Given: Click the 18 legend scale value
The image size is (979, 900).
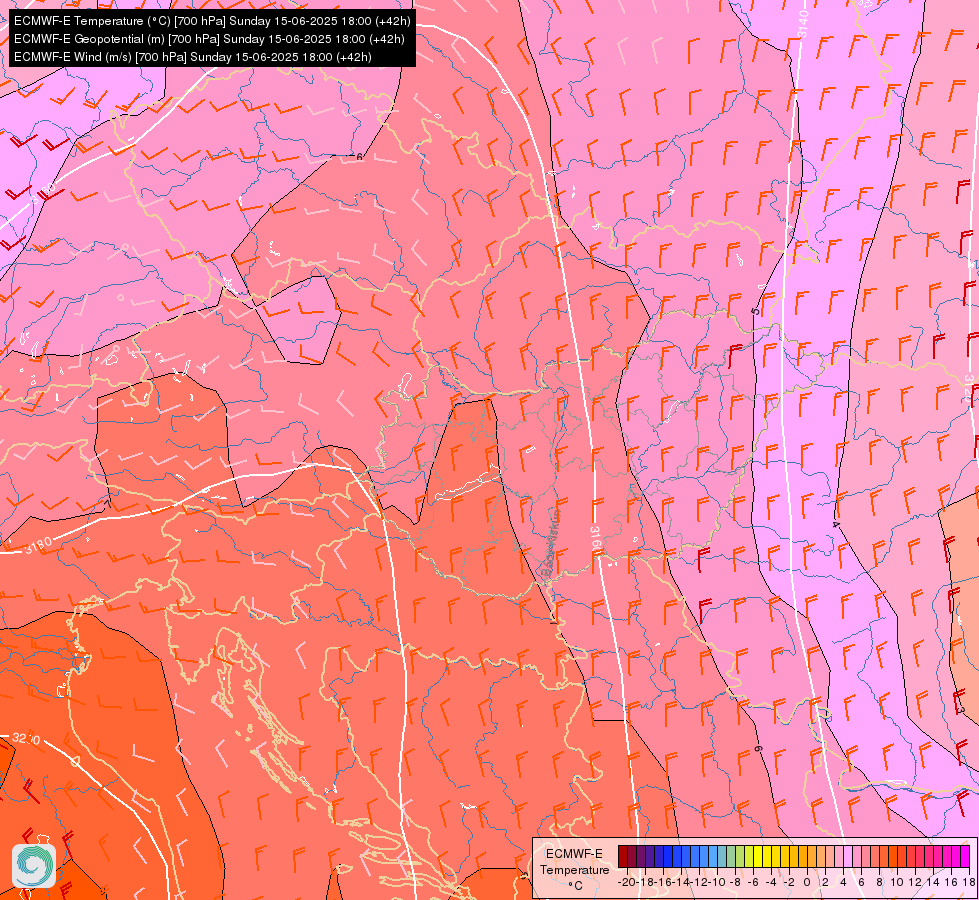Looking at the screenshot, I should [969, 882].
